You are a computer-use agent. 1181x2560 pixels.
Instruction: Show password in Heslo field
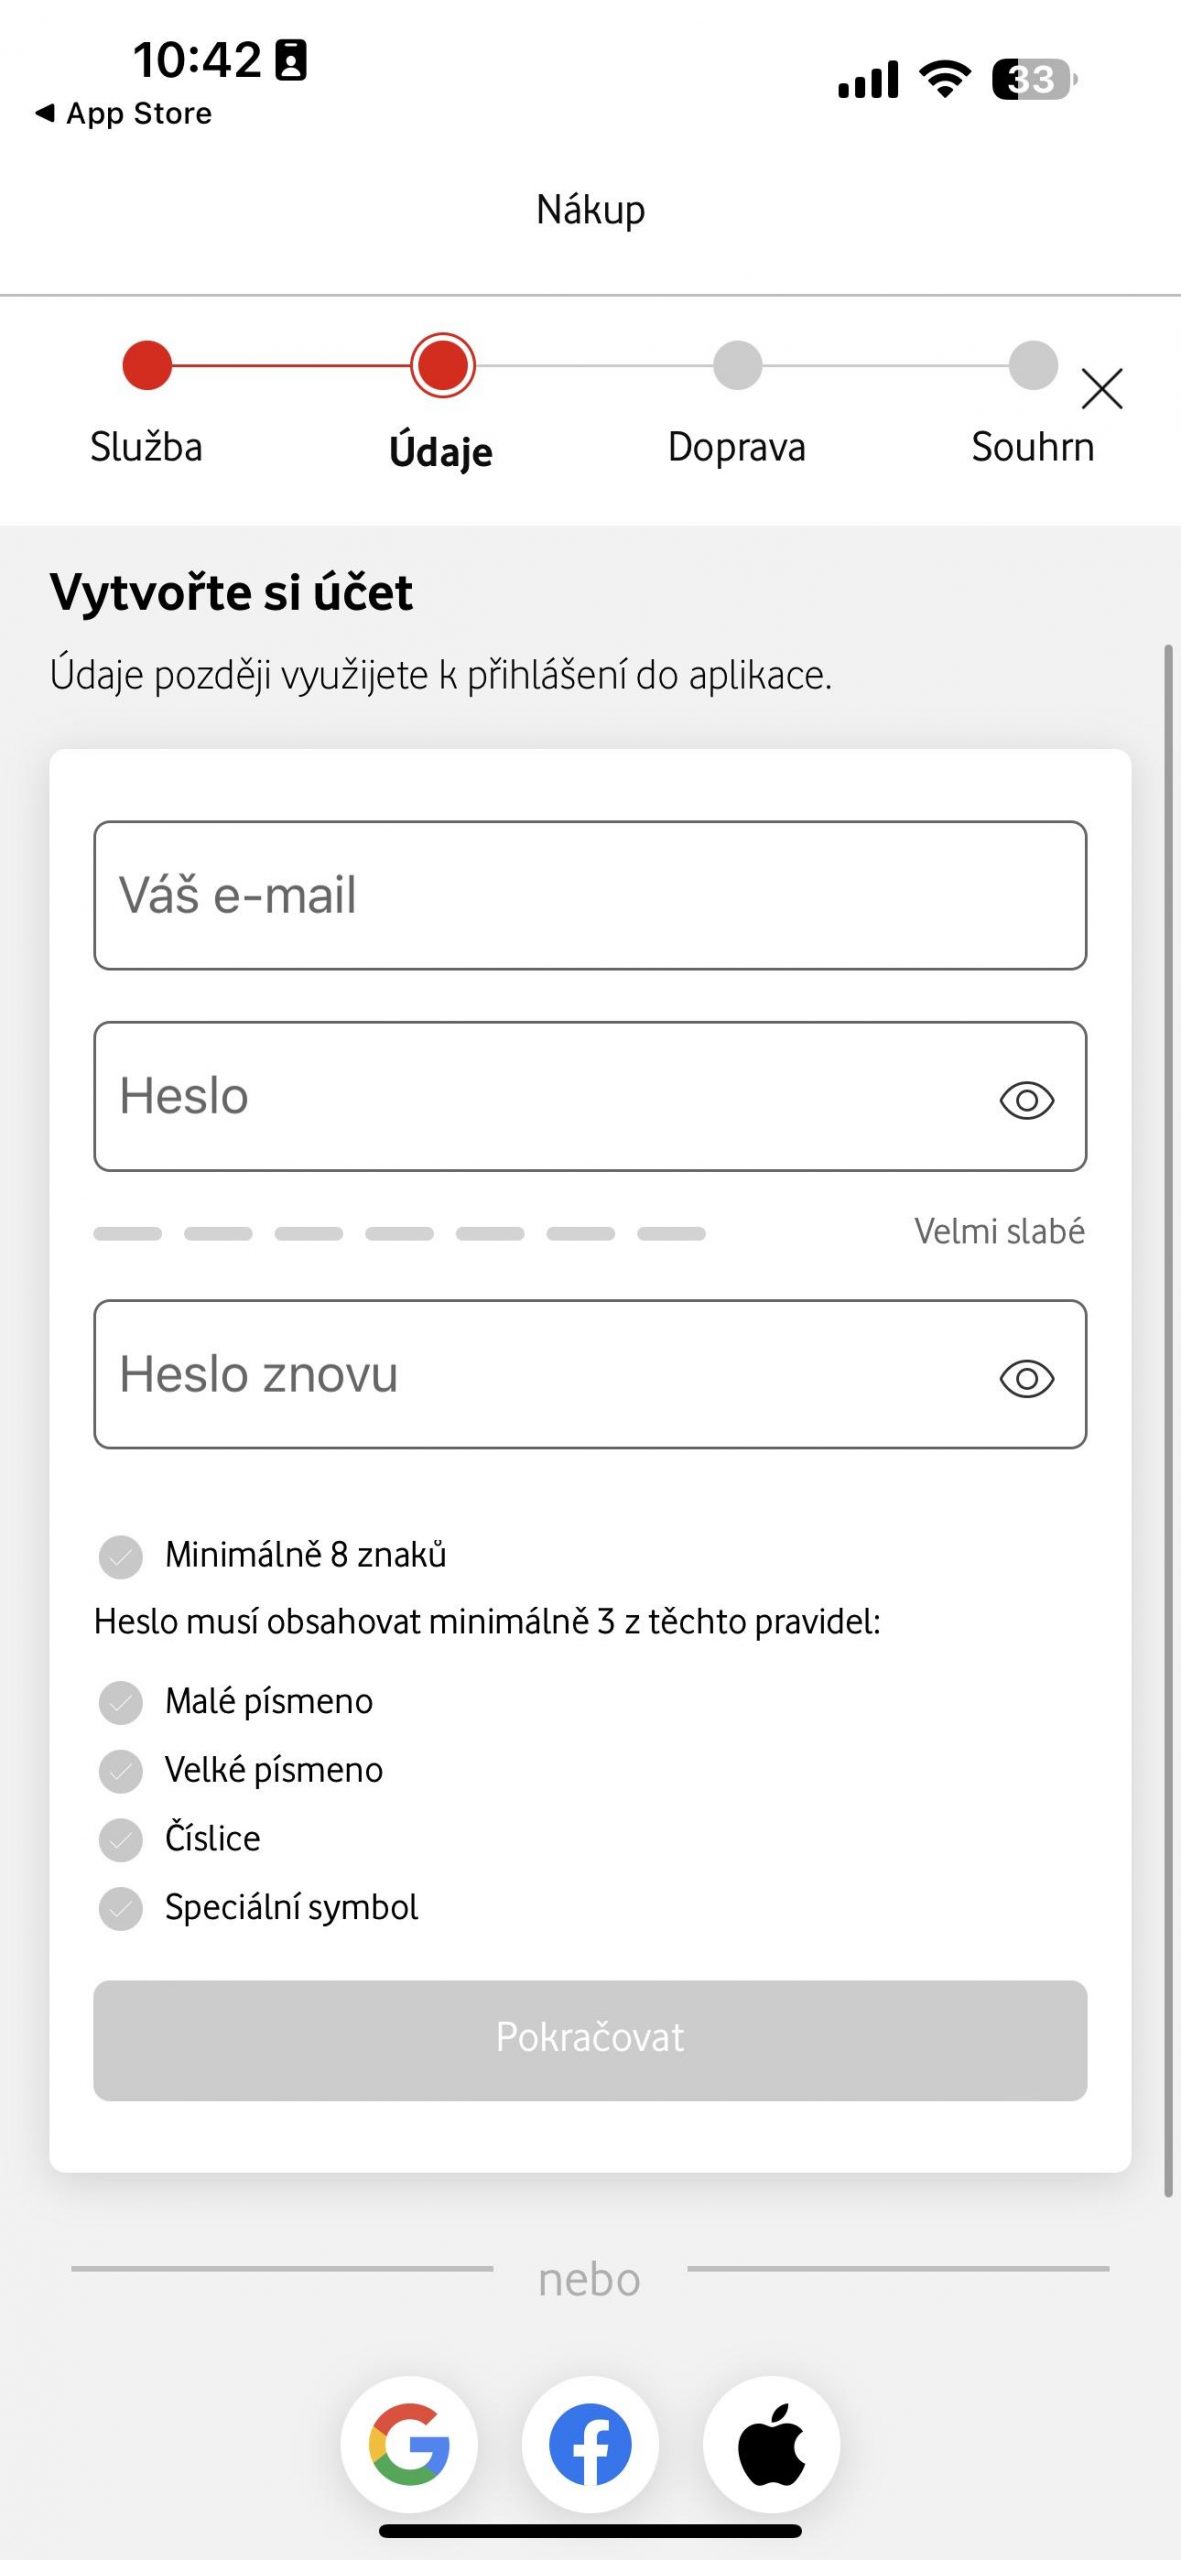pyautogui.click(x=1027, y=1100)
